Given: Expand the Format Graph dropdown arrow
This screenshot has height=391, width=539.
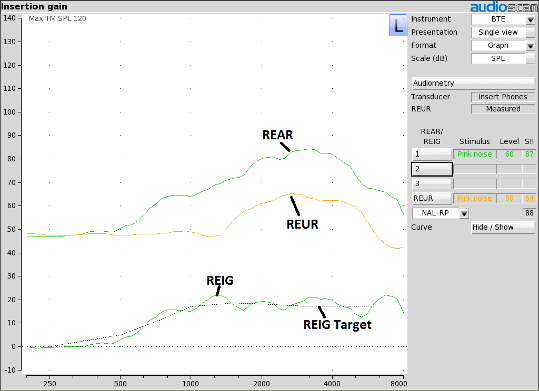Looking at the screenshot, I should [530, 46].
